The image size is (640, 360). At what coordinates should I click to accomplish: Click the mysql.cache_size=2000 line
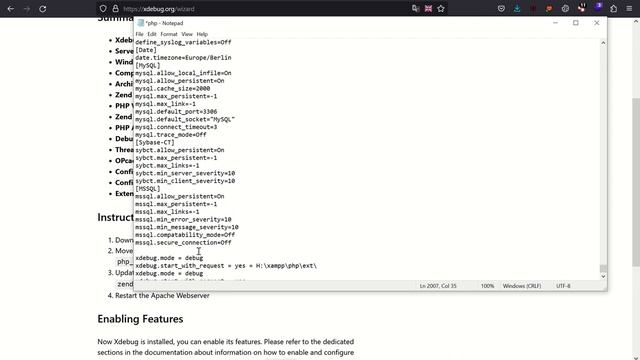coord(173,89)
